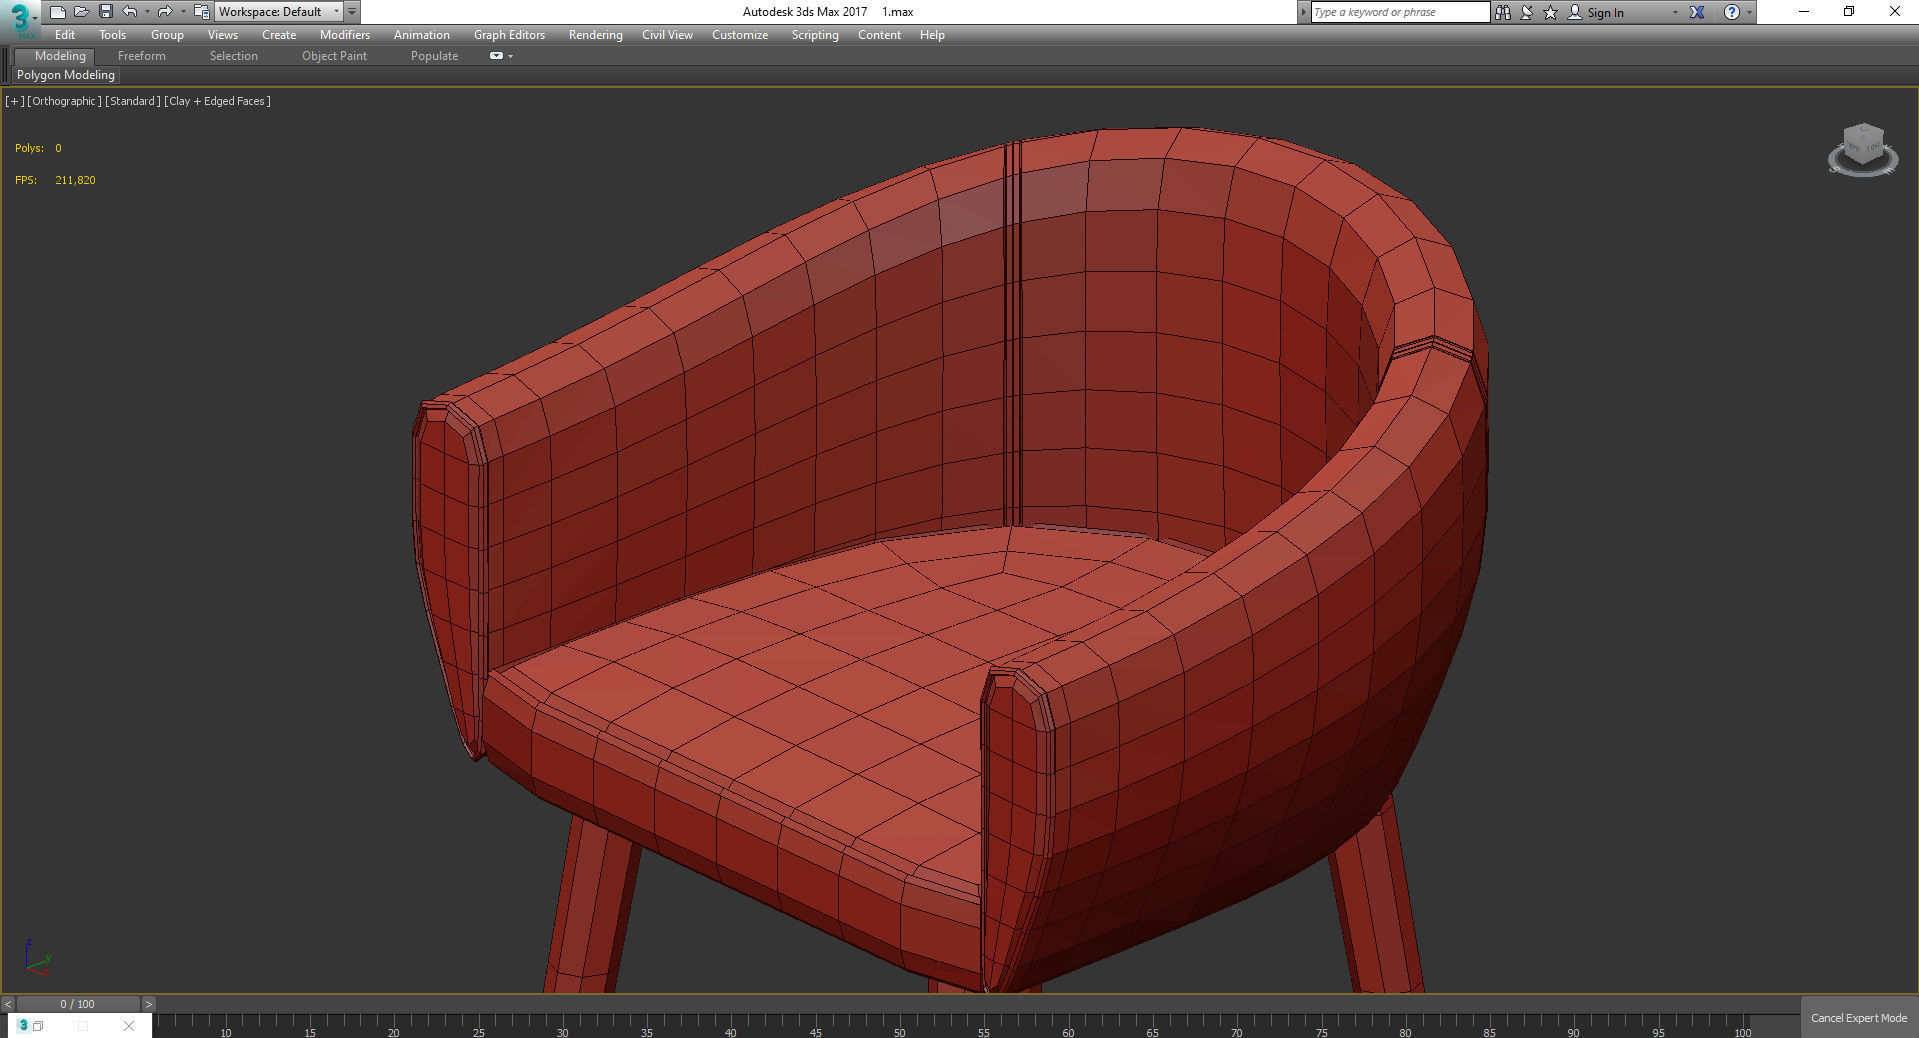Click the viewport [+] general menu label
The height and width of the screenshot is (1038, 1919).
14,101
